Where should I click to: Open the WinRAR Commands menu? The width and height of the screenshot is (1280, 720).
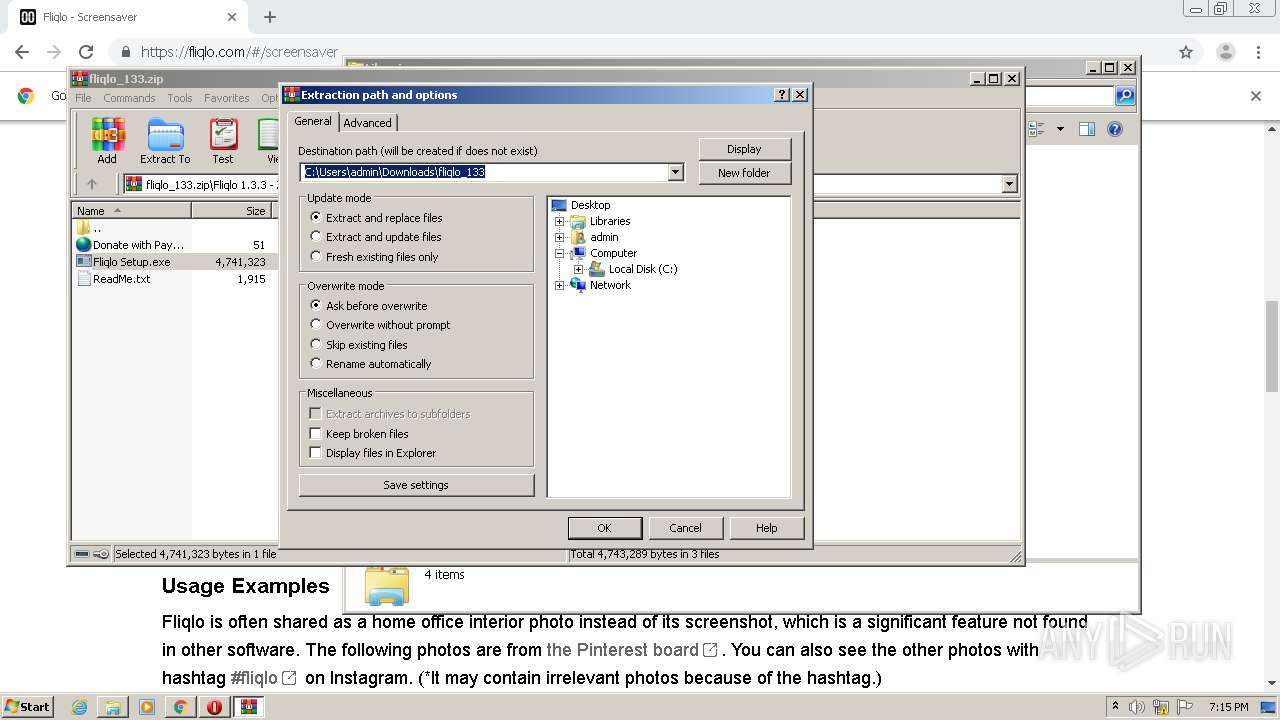[x=129, y=98]
